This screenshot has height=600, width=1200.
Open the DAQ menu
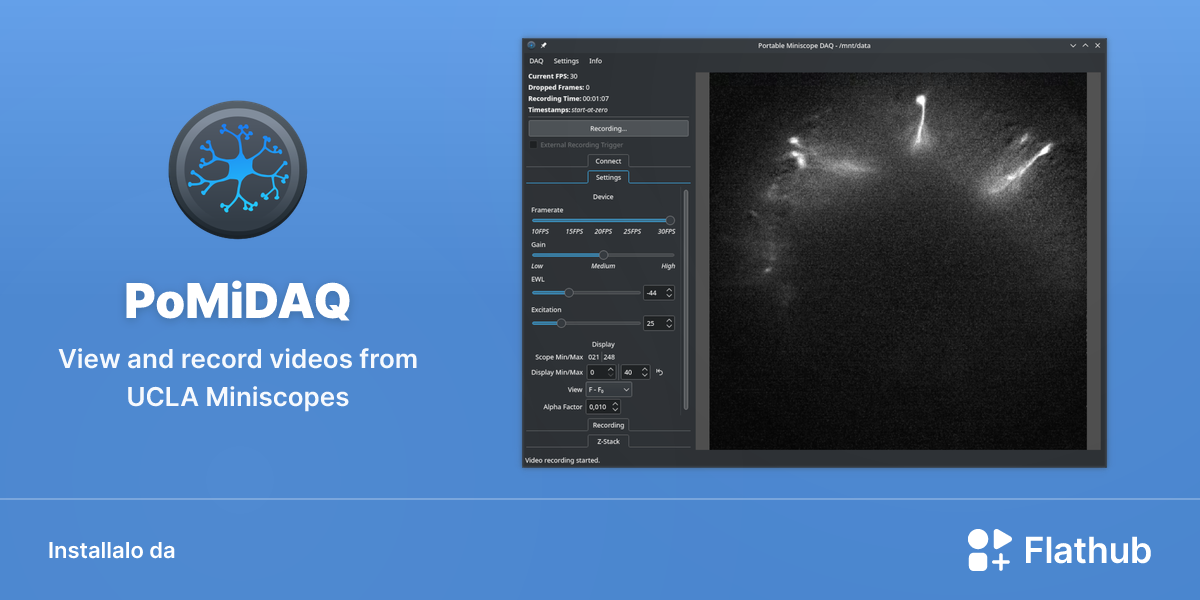pyautogui.click(x=536, y=61)
